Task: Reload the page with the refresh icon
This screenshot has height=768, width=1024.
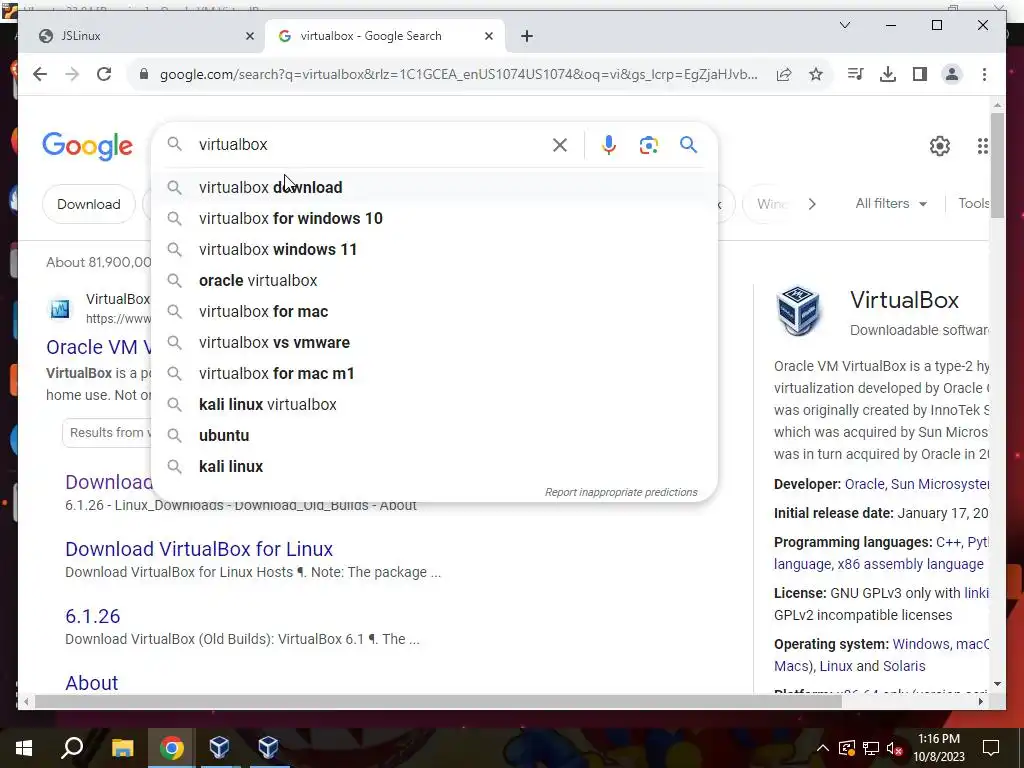Action: (x=104, y=74)
